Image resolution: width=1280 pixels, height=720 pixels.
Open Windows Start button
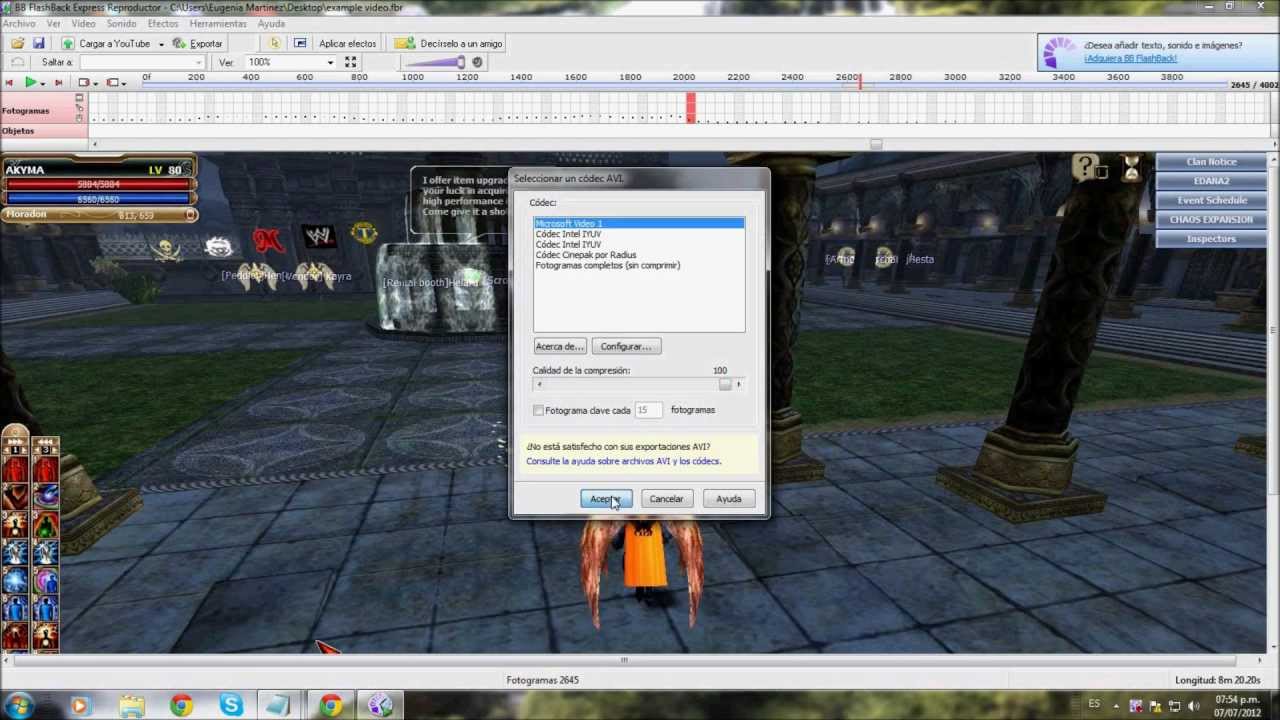(x=18, y=705)
